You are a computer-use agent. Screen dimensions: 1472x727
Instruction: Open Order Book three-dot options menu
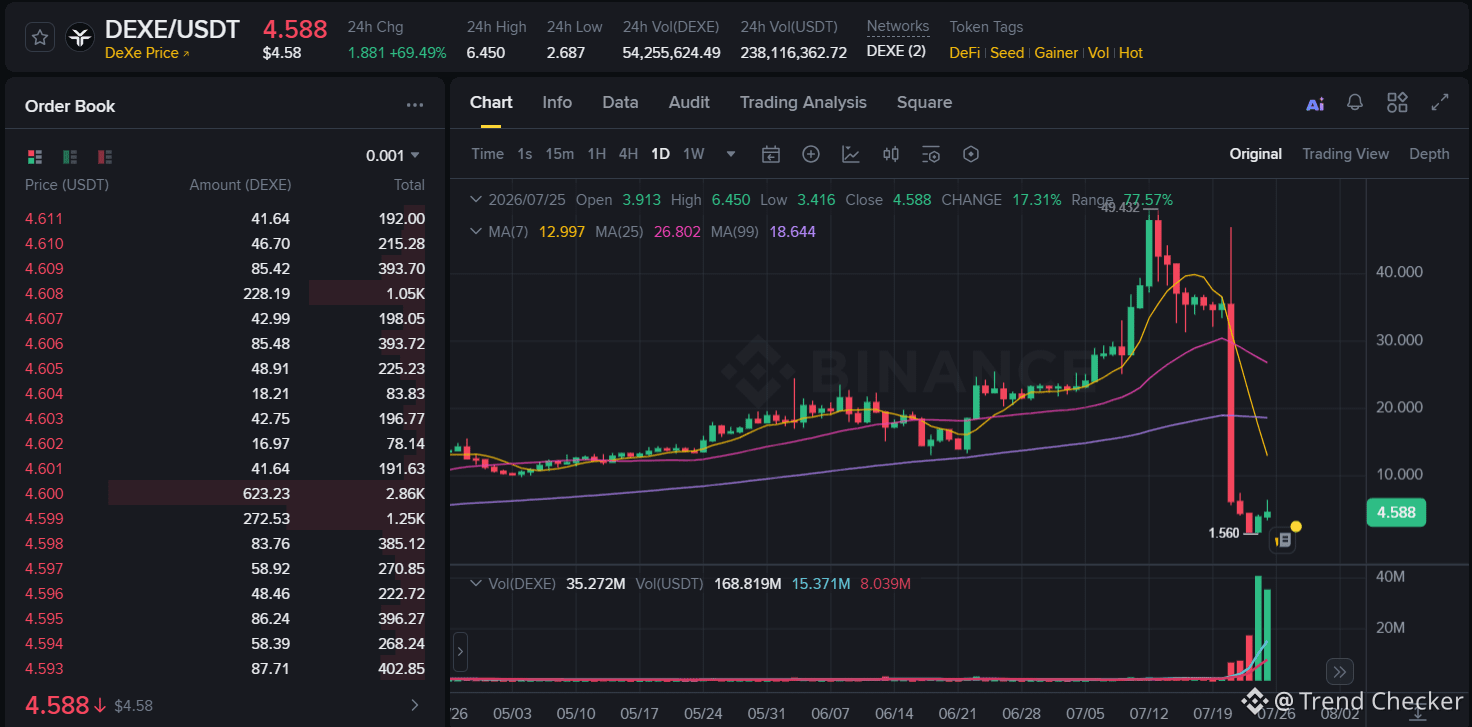(x=415, y=106)
